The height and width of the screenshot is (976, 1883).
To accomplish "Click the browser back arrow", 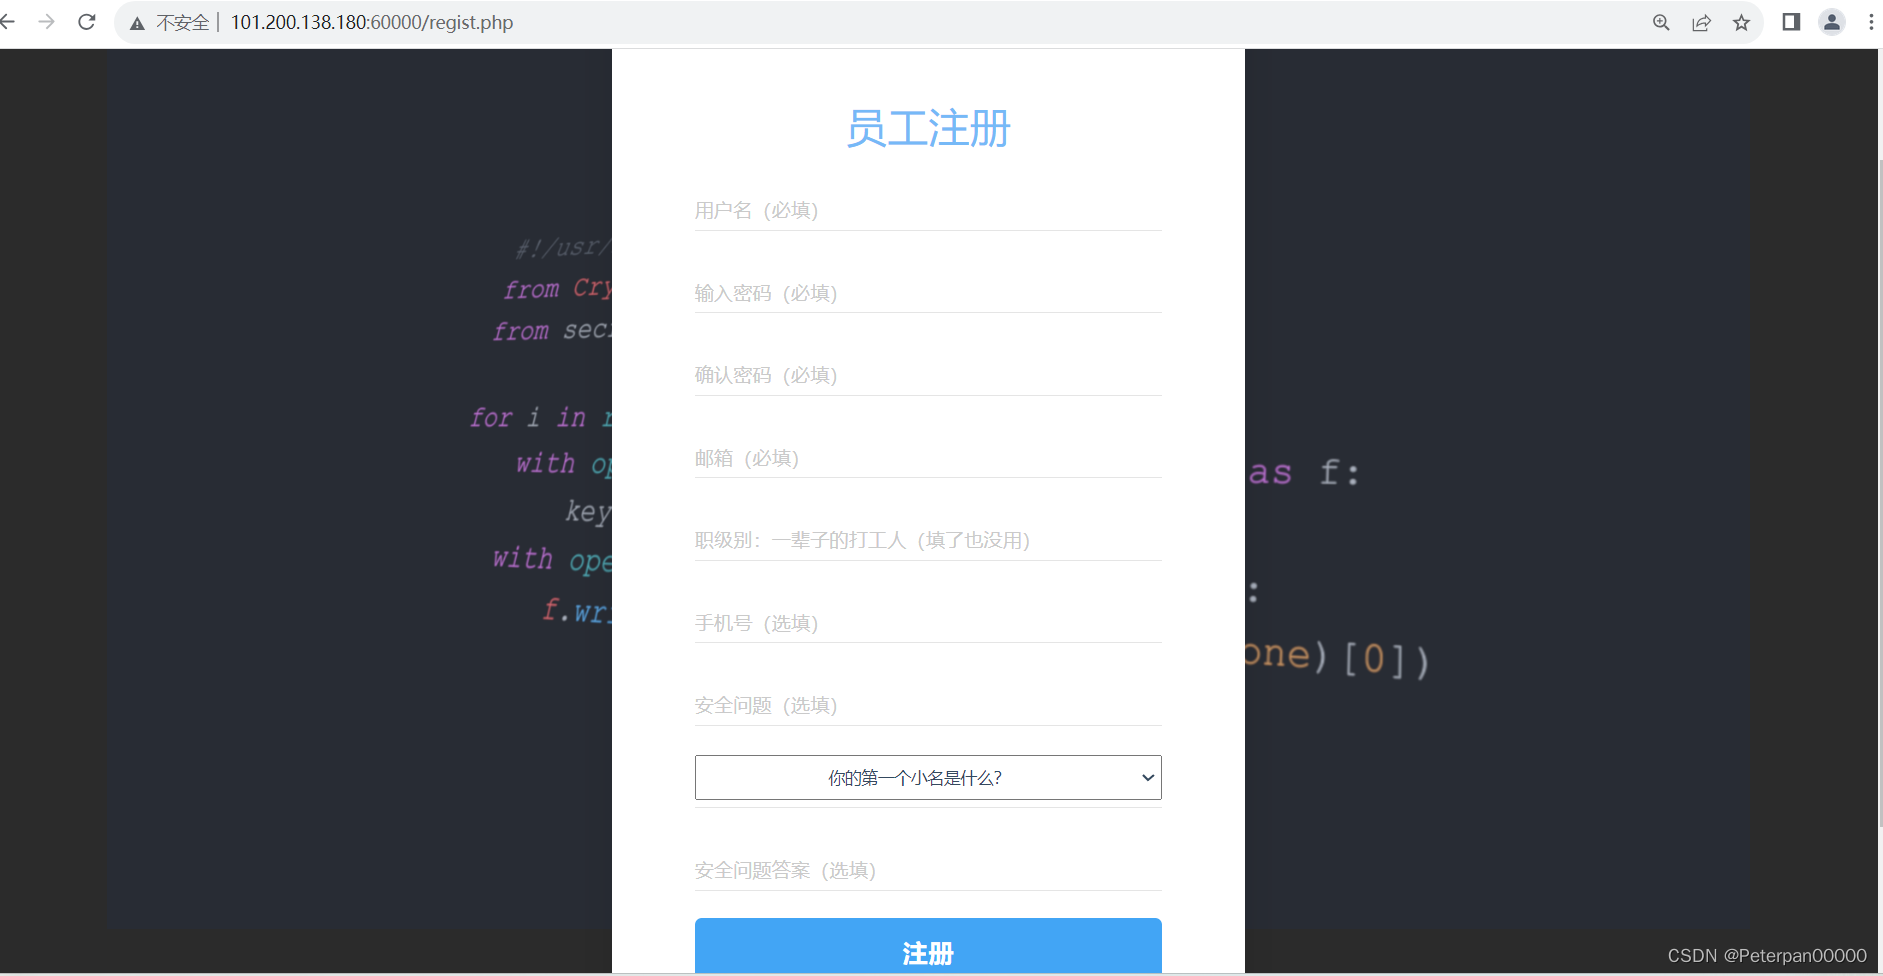I will 8,22.
